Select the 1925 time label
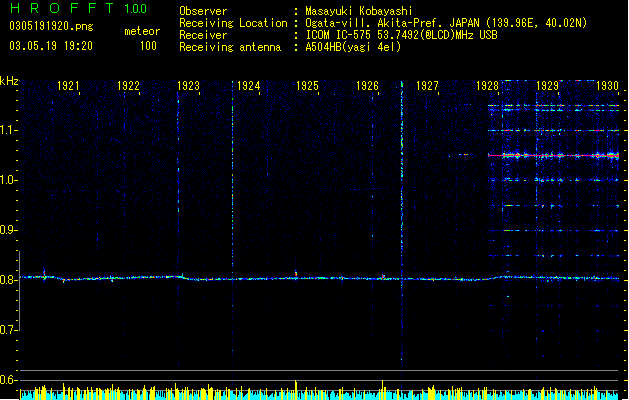This screenshot has height=400, width=629. point(307,86)
